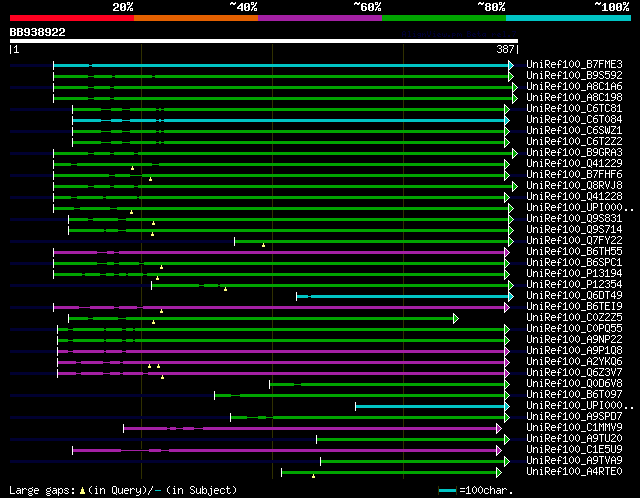Click the UniRef100_P13194 hit label
The height and width of the screenshot is (498, 640).
click(574, 274)
